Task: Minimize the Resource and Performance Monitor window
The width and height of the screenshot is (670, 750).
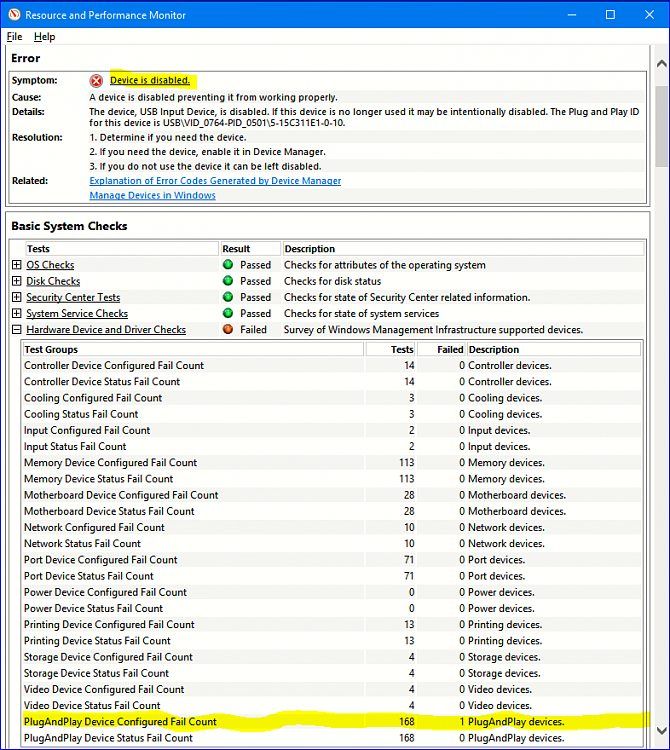Action: (571, 15)
